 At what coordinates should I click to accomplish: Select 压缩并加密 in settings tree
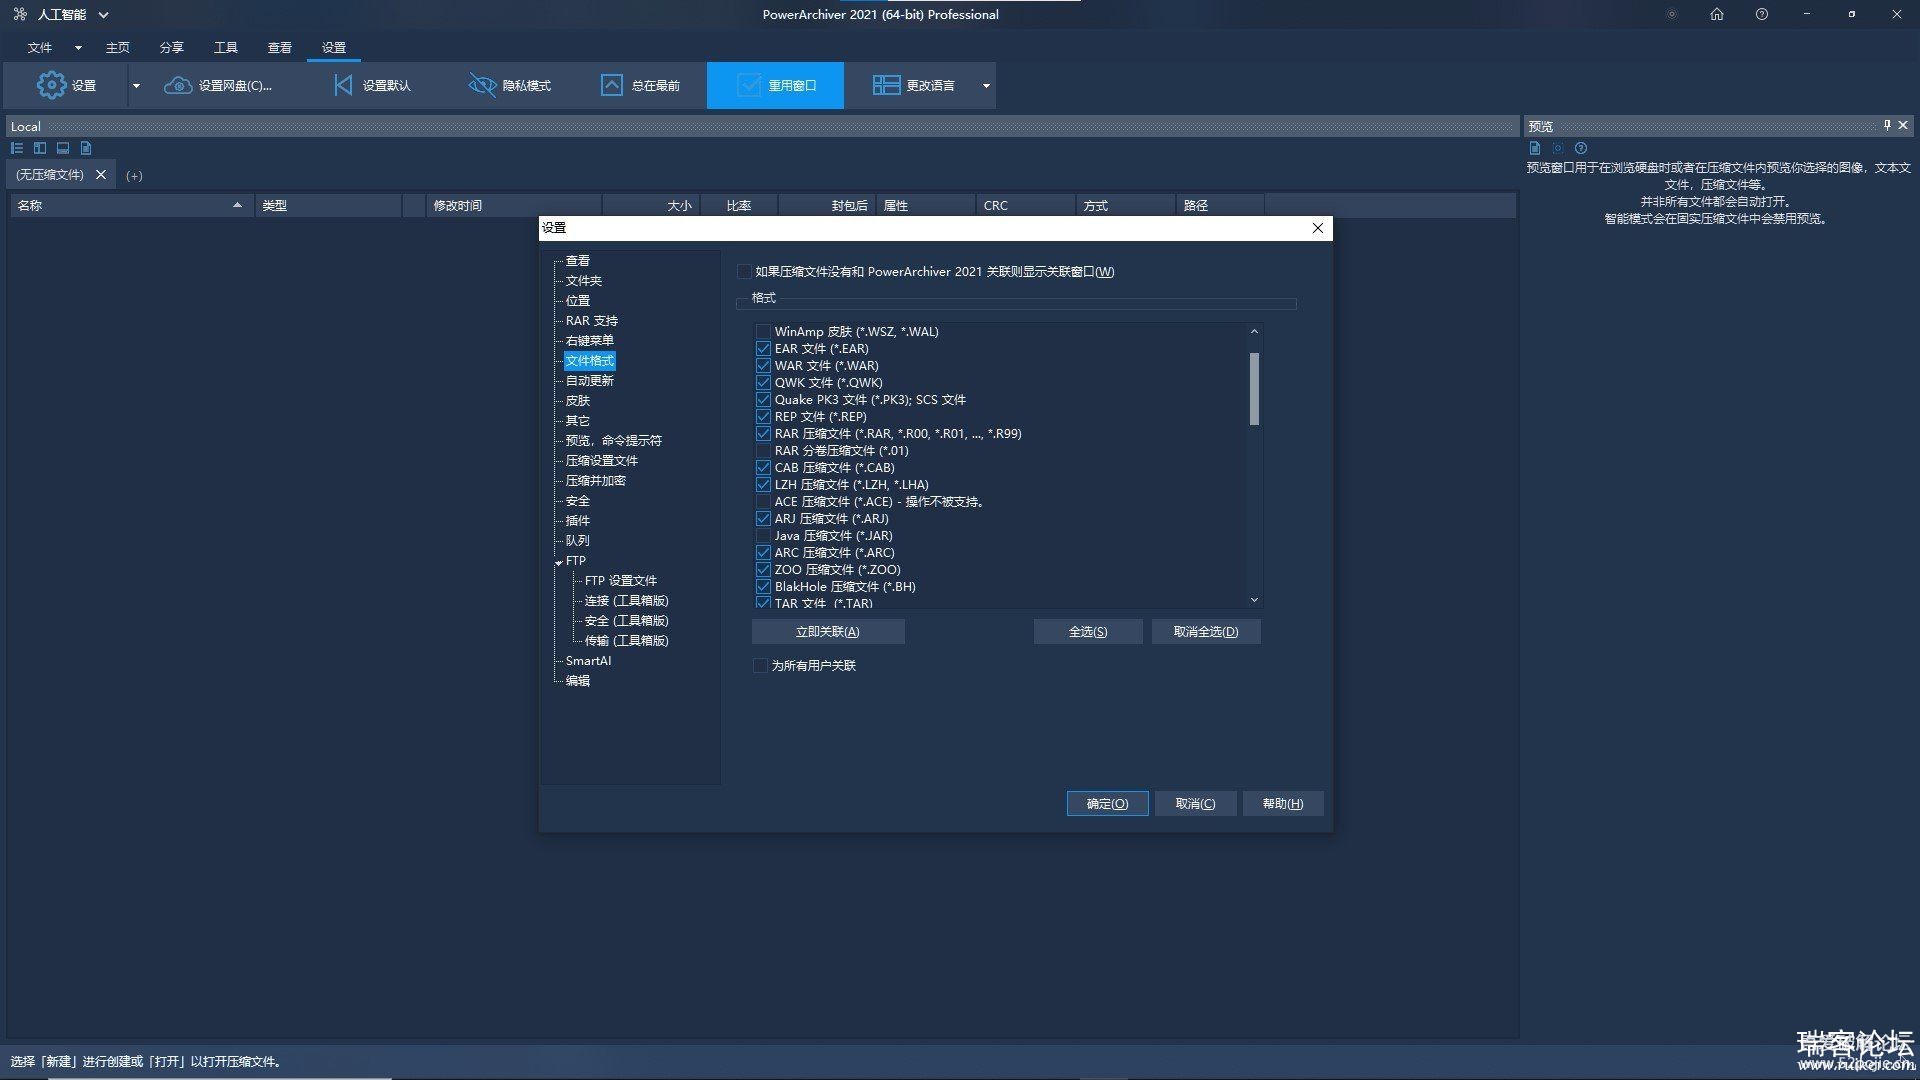596,481
